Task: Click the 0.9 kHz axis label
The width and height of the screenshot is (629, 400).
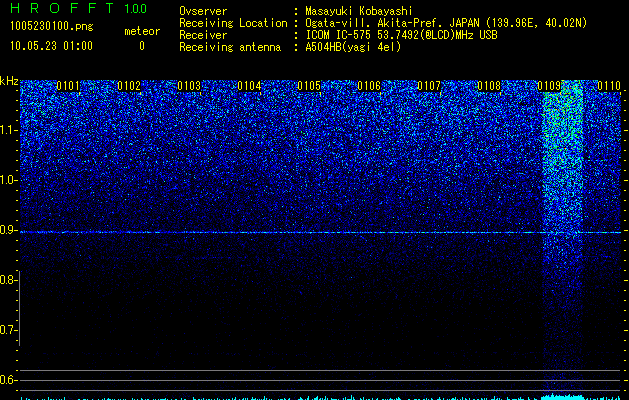Action: tap(7, 230)
